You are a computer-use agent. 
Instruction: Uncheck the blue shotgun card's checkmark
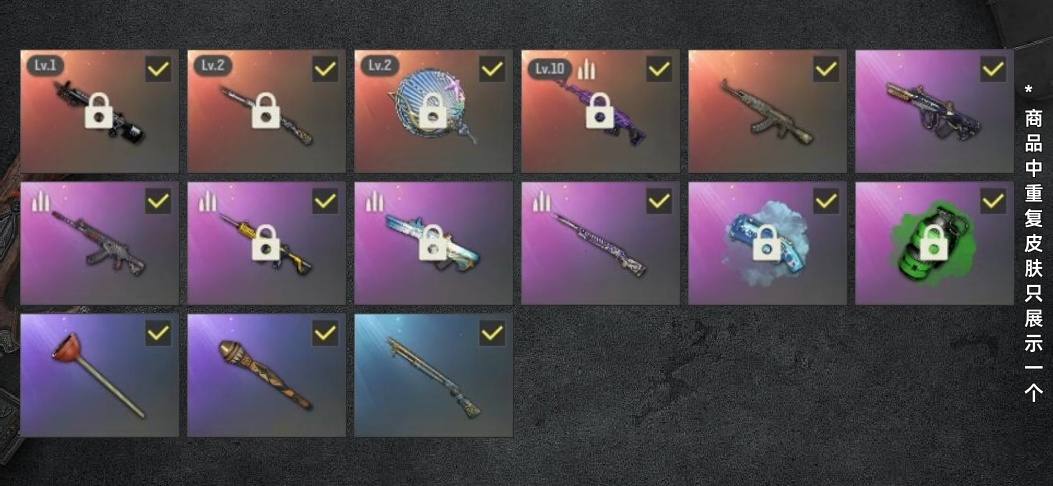click(492, 333)
